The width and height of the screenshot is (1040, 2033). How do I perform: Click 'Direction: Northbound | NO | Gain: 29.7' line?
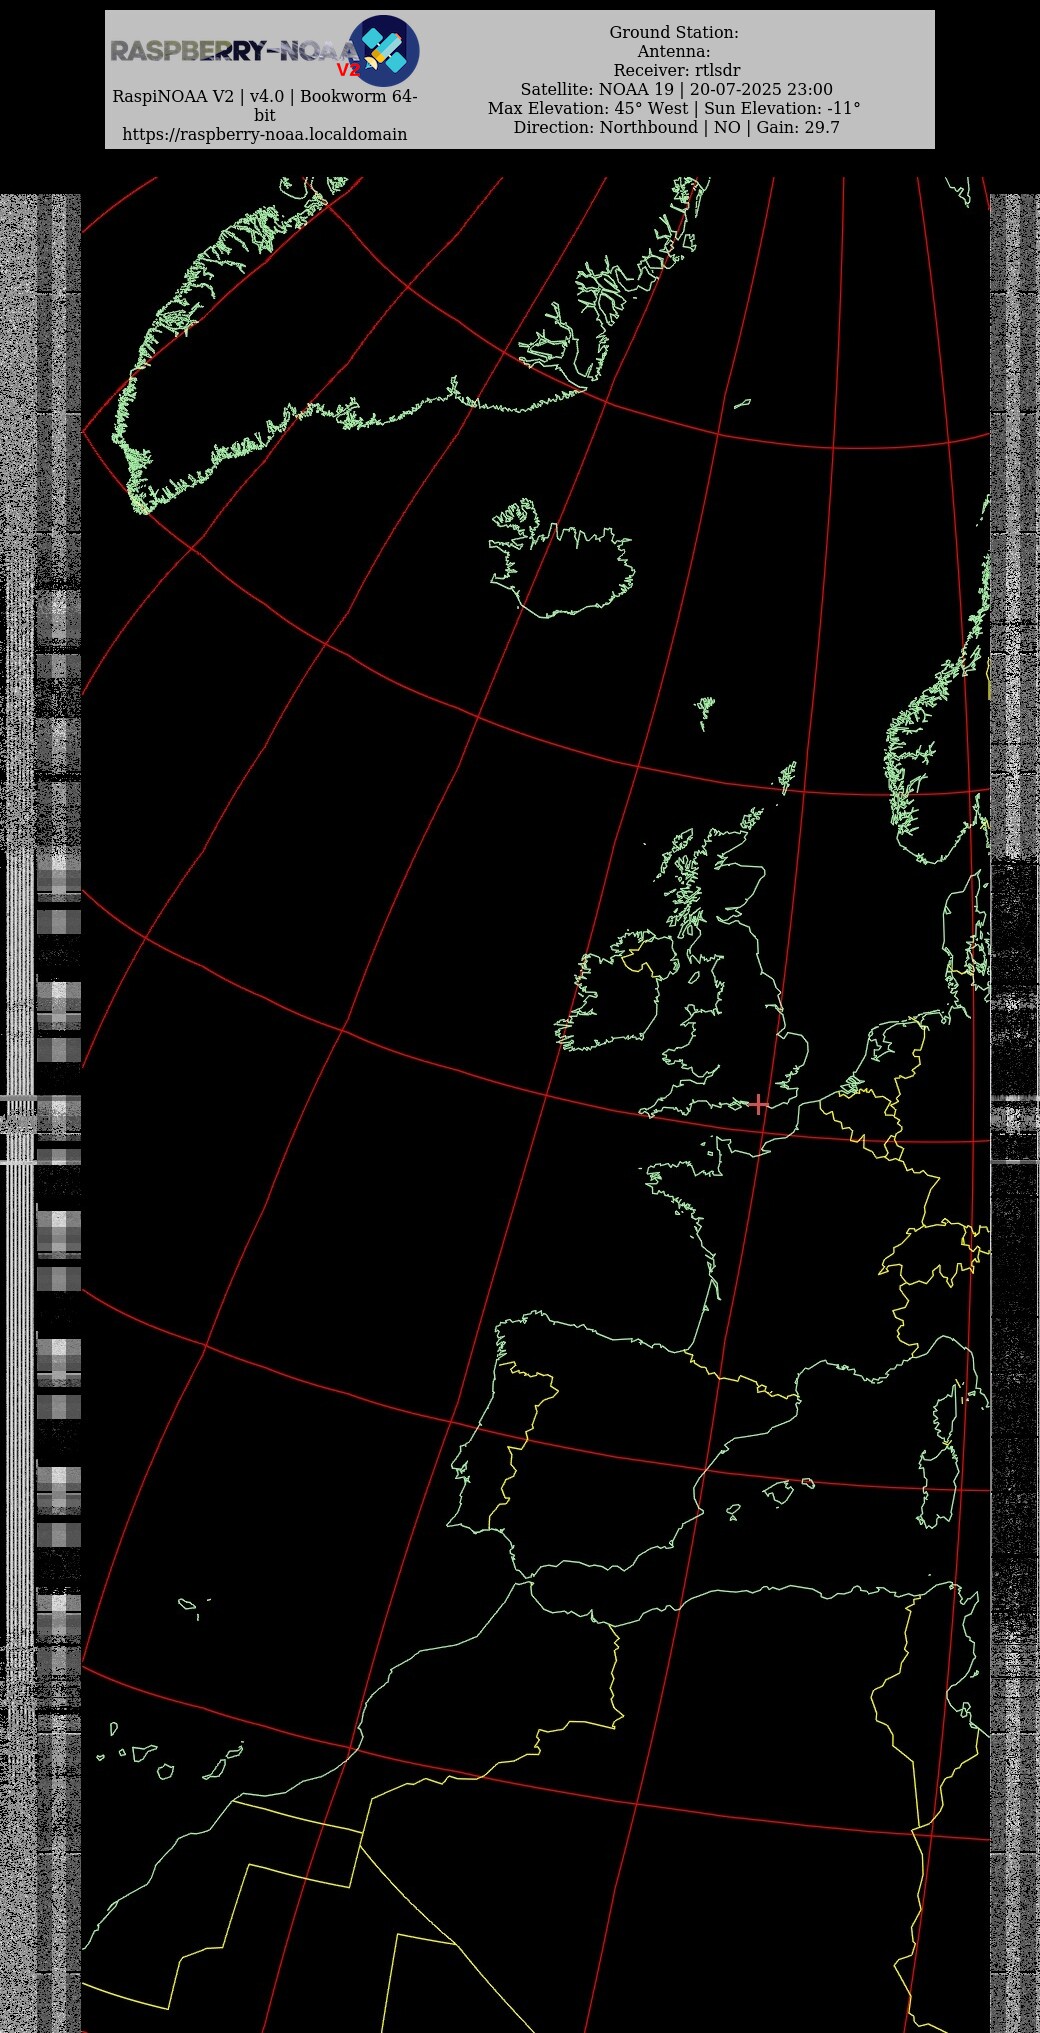click(x=676, y=127)
